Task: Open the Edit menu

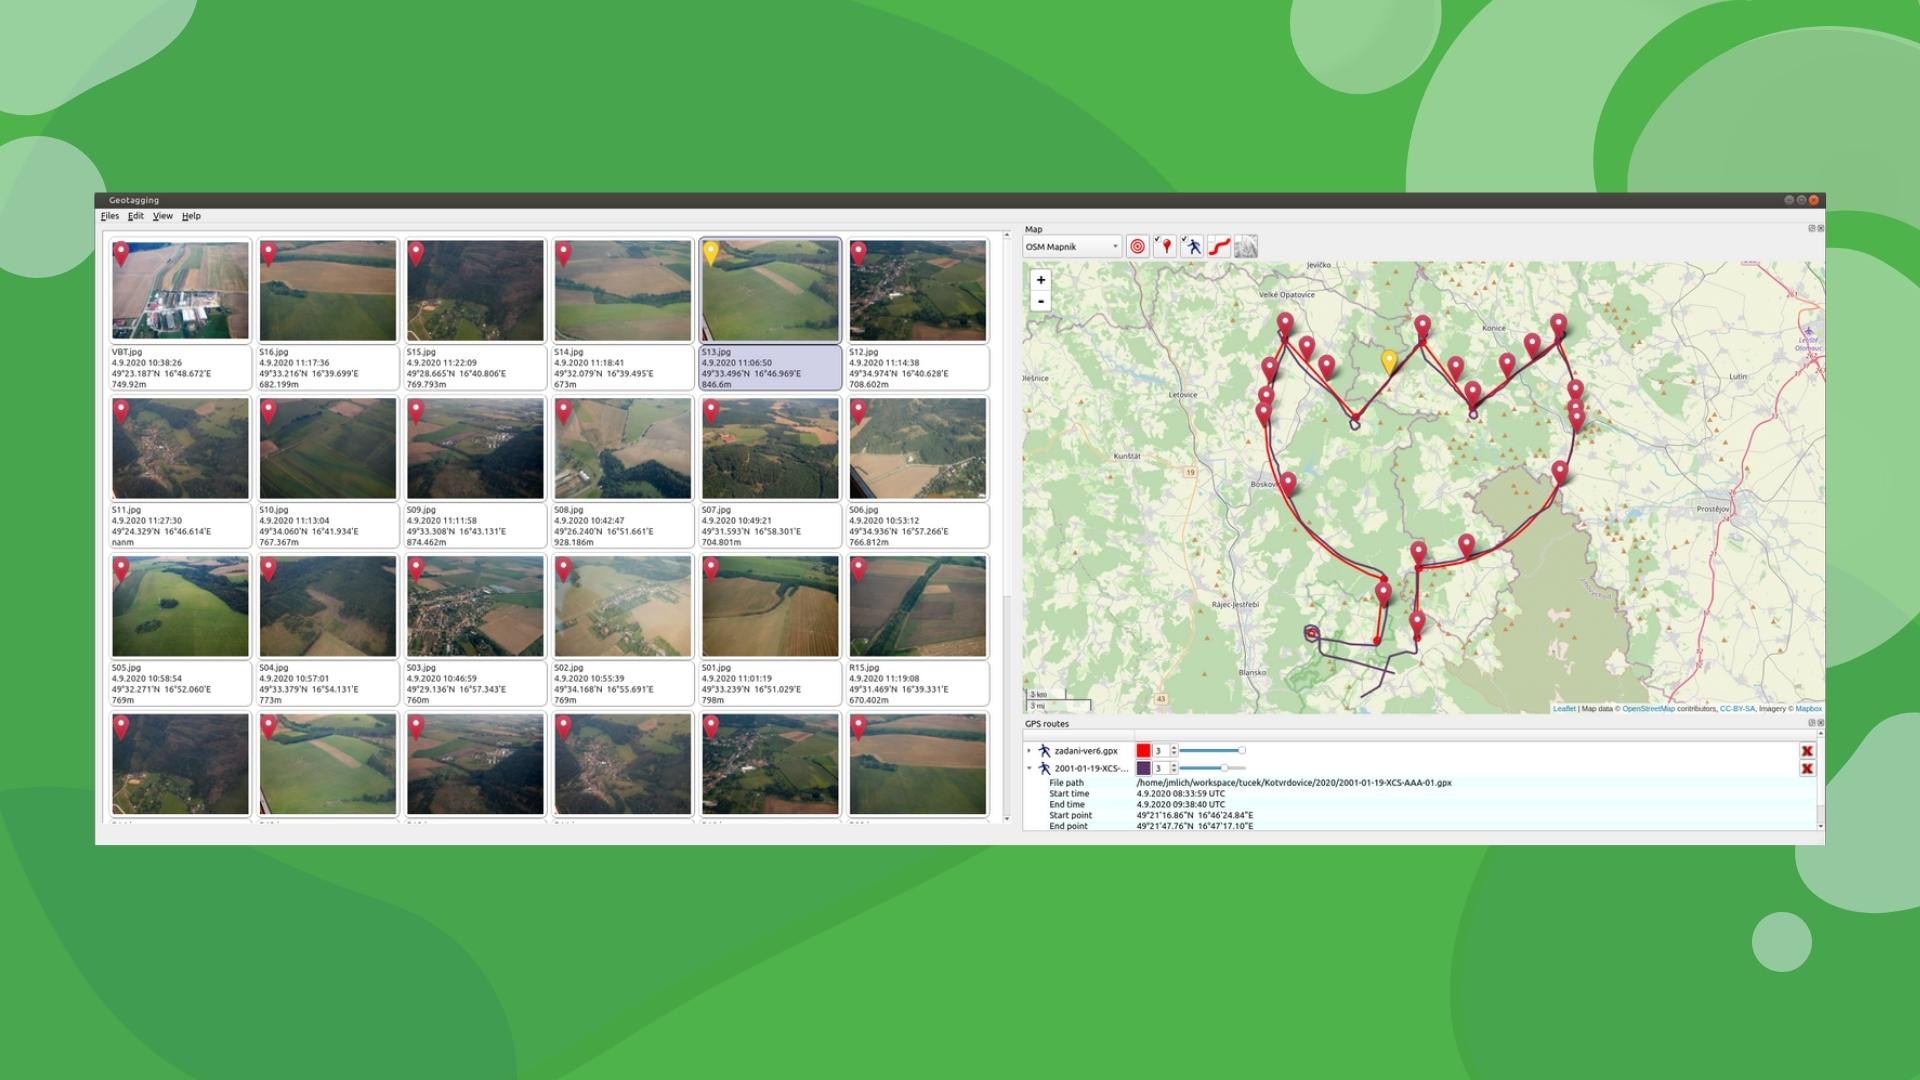Action: pos(136,216)
